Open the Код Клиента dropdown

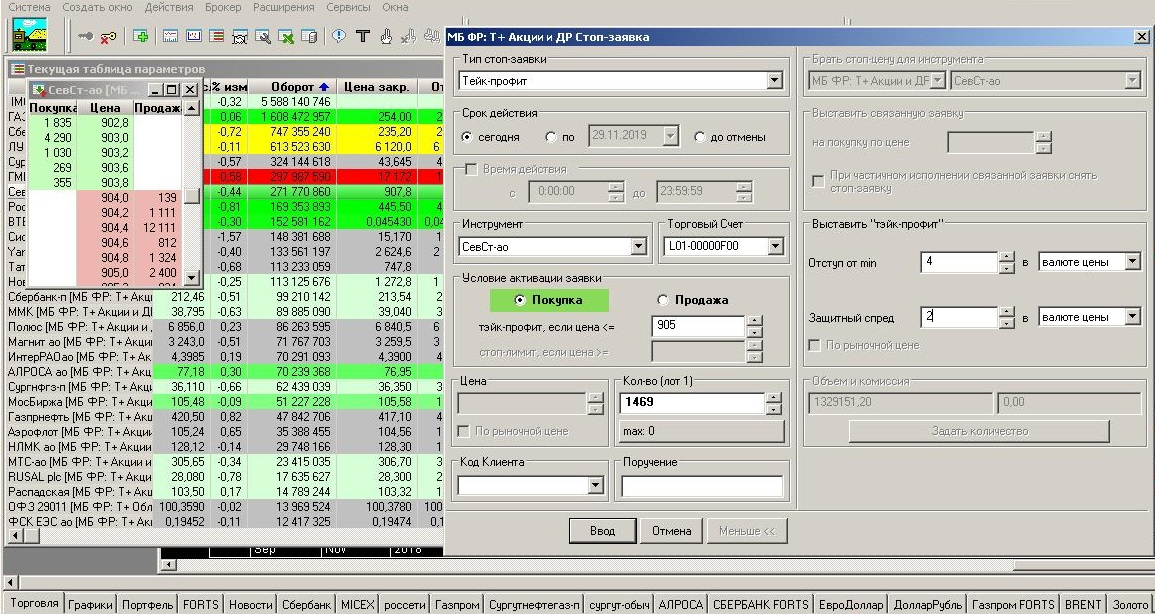pos(595,486)
